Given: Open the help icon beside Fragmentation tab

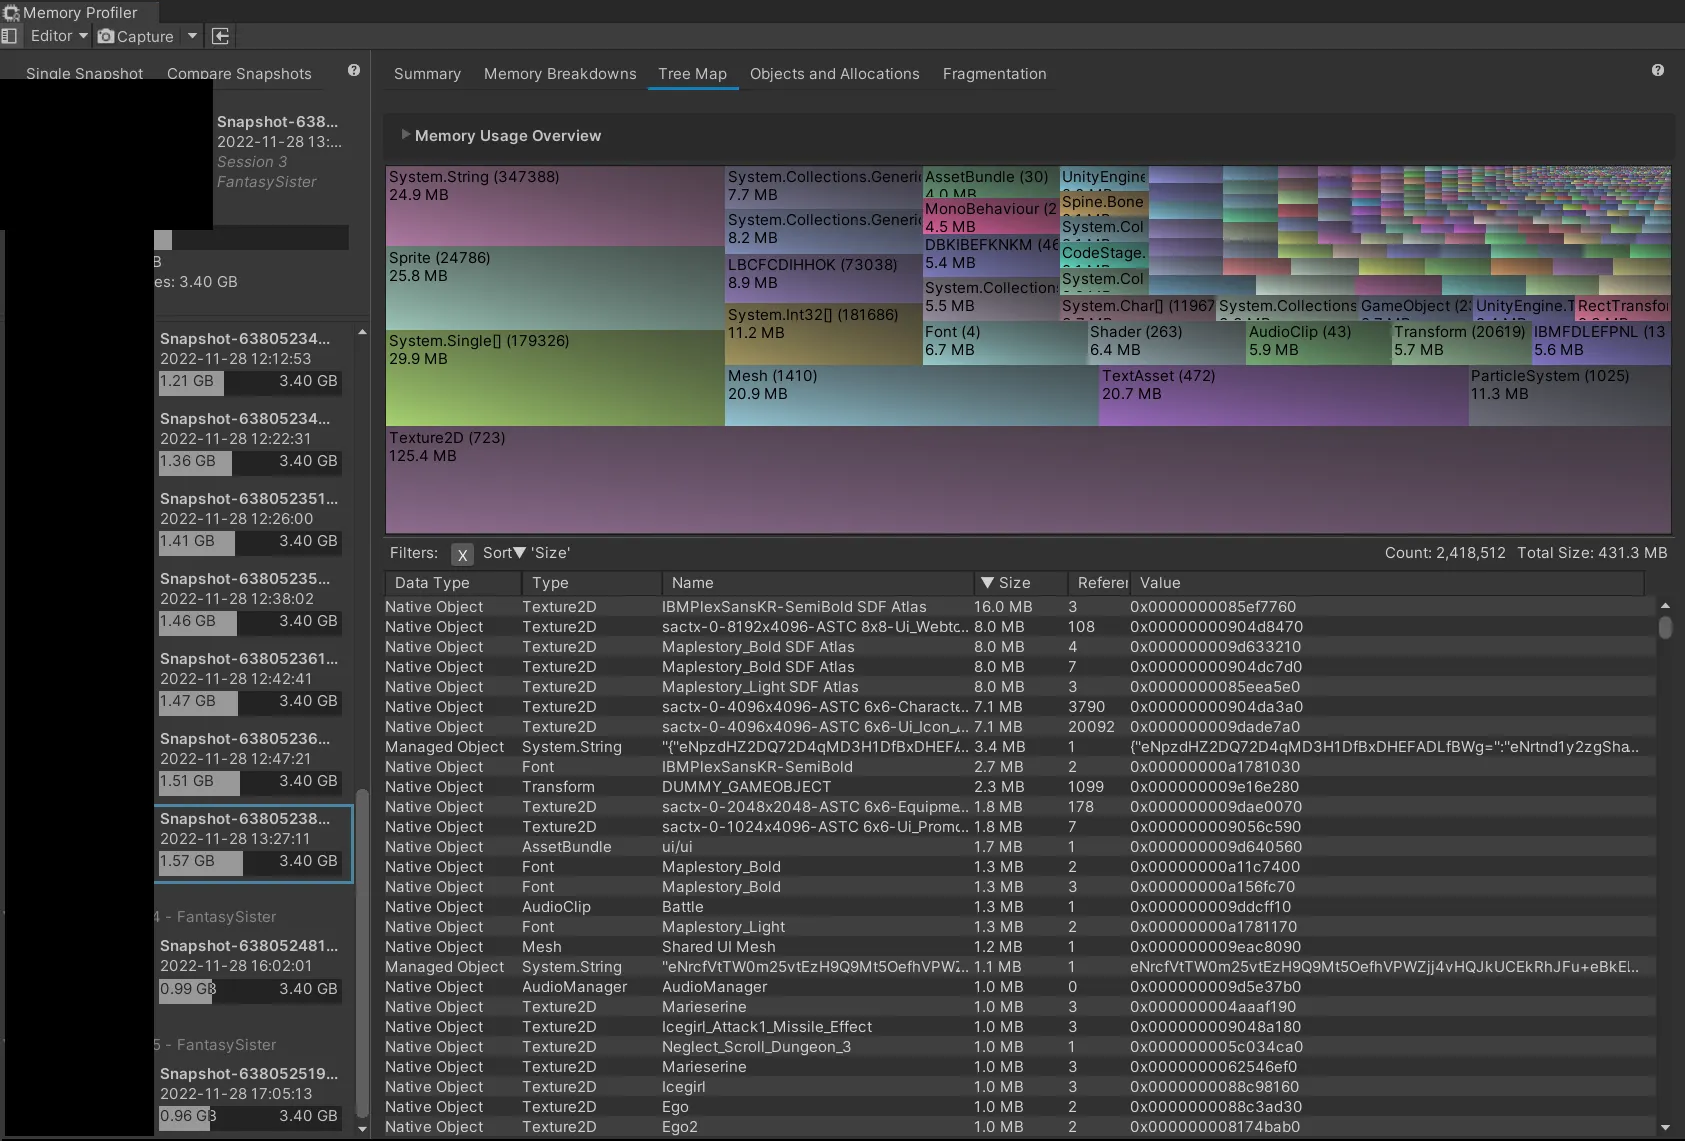Looking at the screenshot, I should click(1658, 71).
